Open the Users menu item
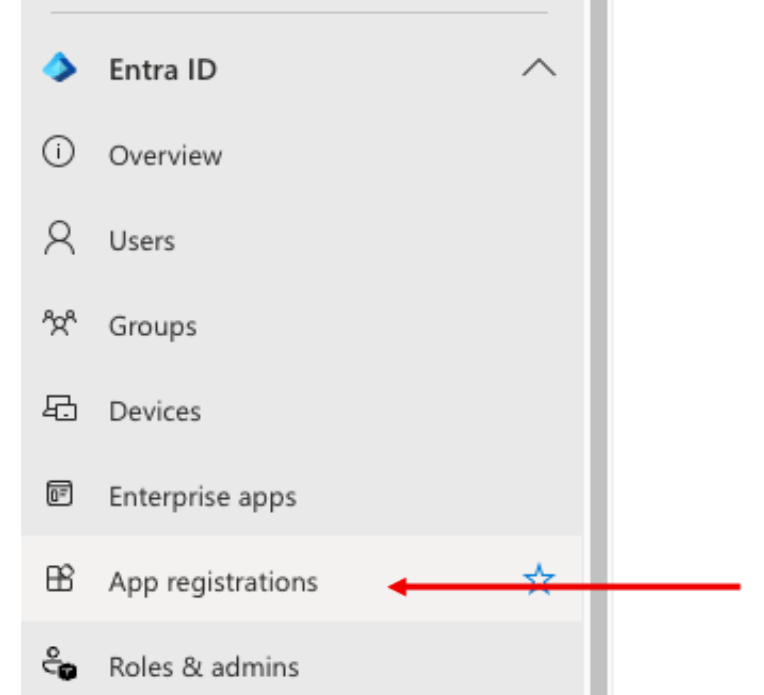 tap(142, 241)
